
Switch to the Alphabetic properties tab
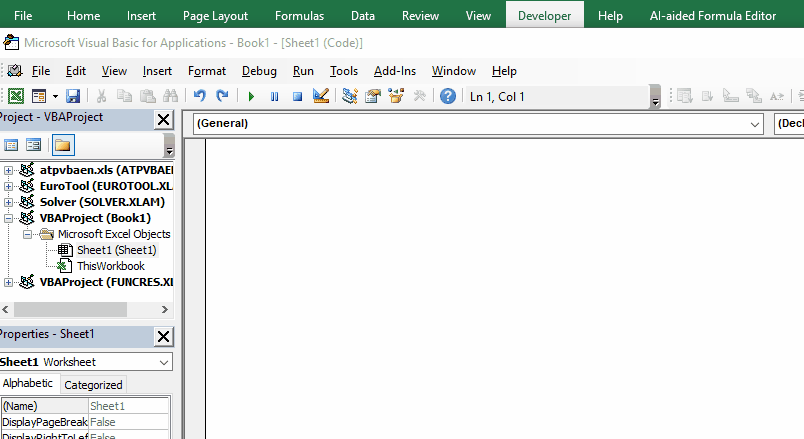pos(28,384)
